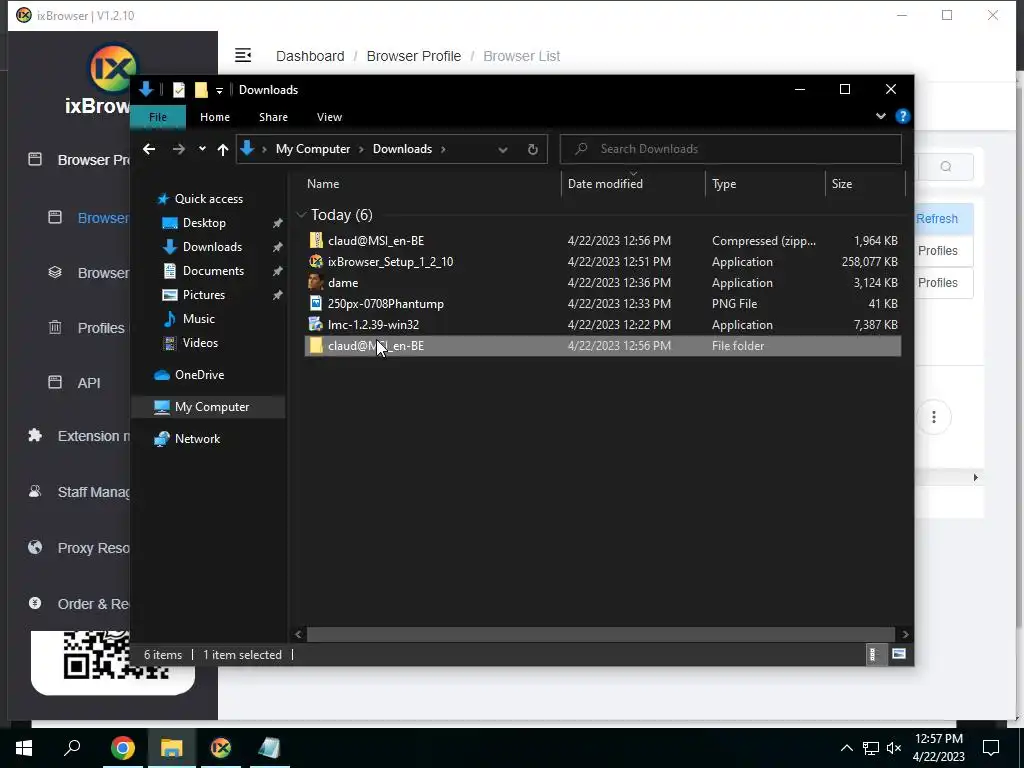
Task: Click Properties icon in quick access toolbar
Action: [178, 89]
